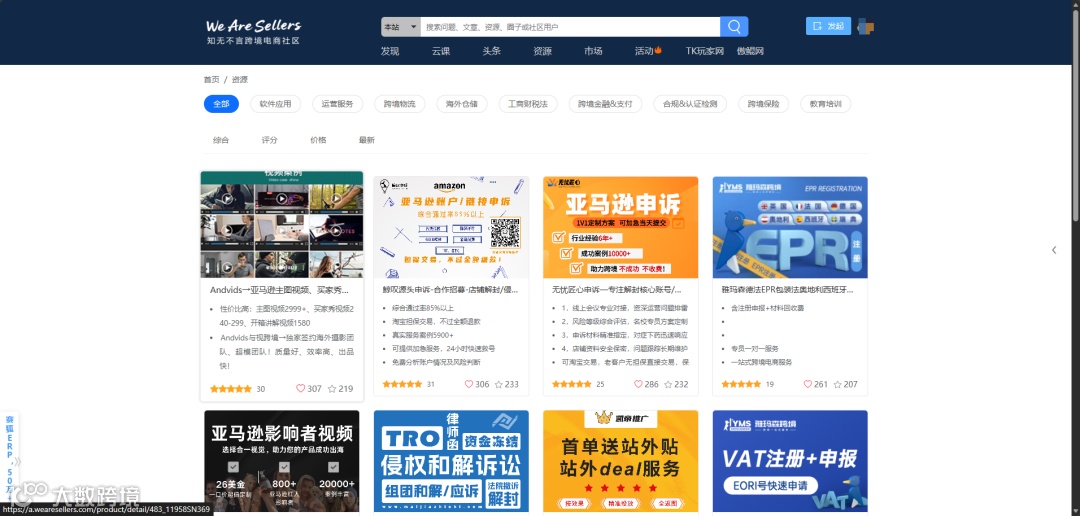
Task: Filter by 跨境保险 category
Action: (763, 104)
